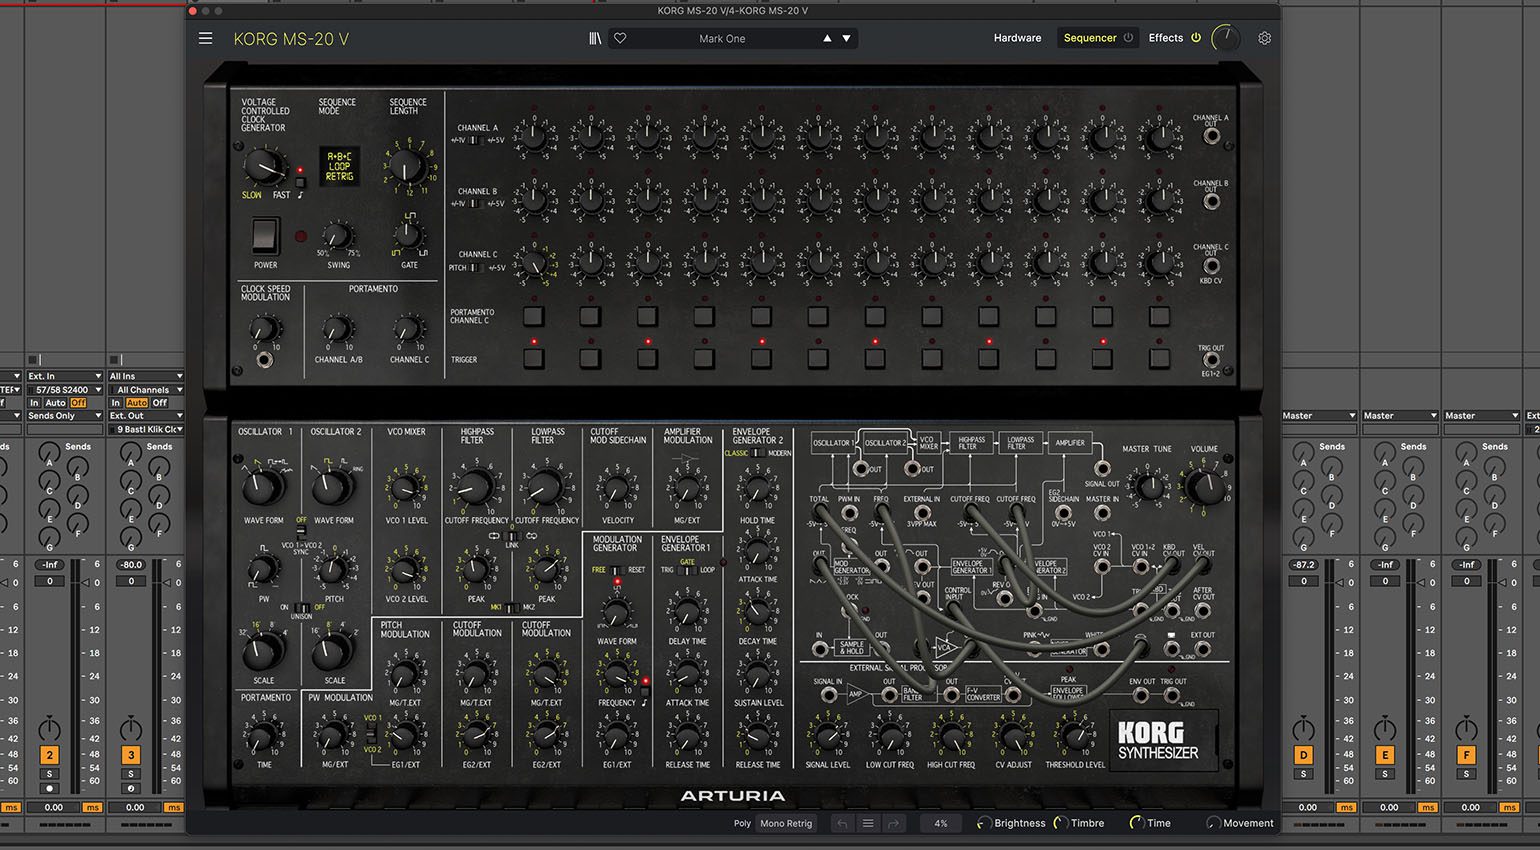Image resolution: width=1540 pixels, height=850 pixels.
Task: Click the Timbre macro knob
Action: coord(1061,823)
